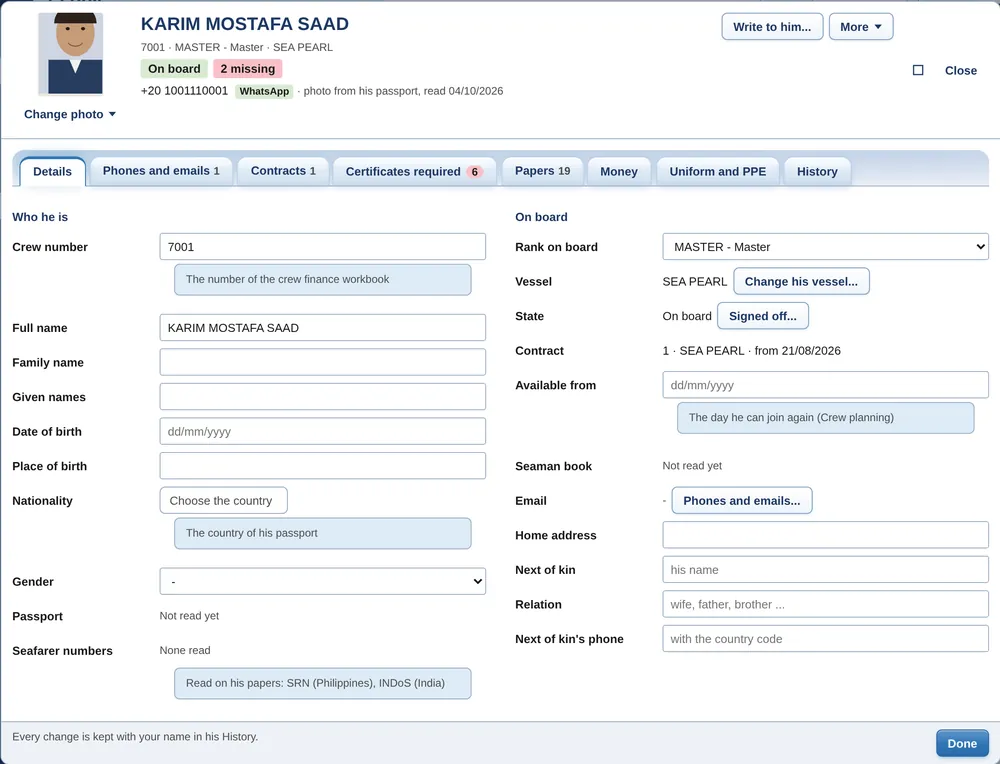
Task: Open the Uniform and PPE tab
Action: point(717,172)
